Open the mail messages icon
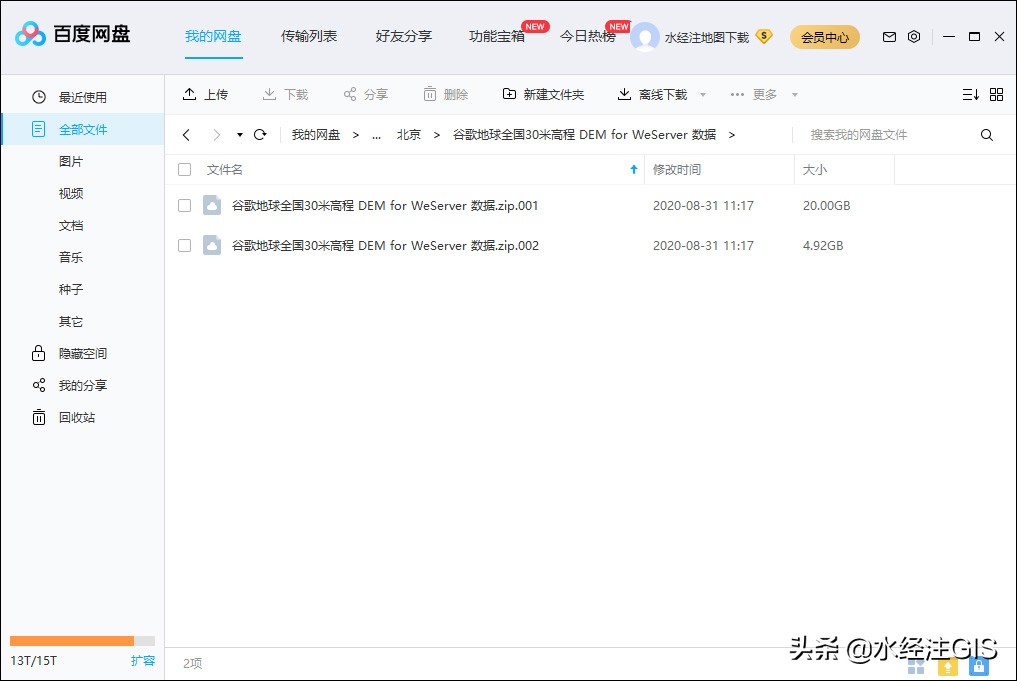Screen dimensions: 1017x681 [x=889, y=37]
